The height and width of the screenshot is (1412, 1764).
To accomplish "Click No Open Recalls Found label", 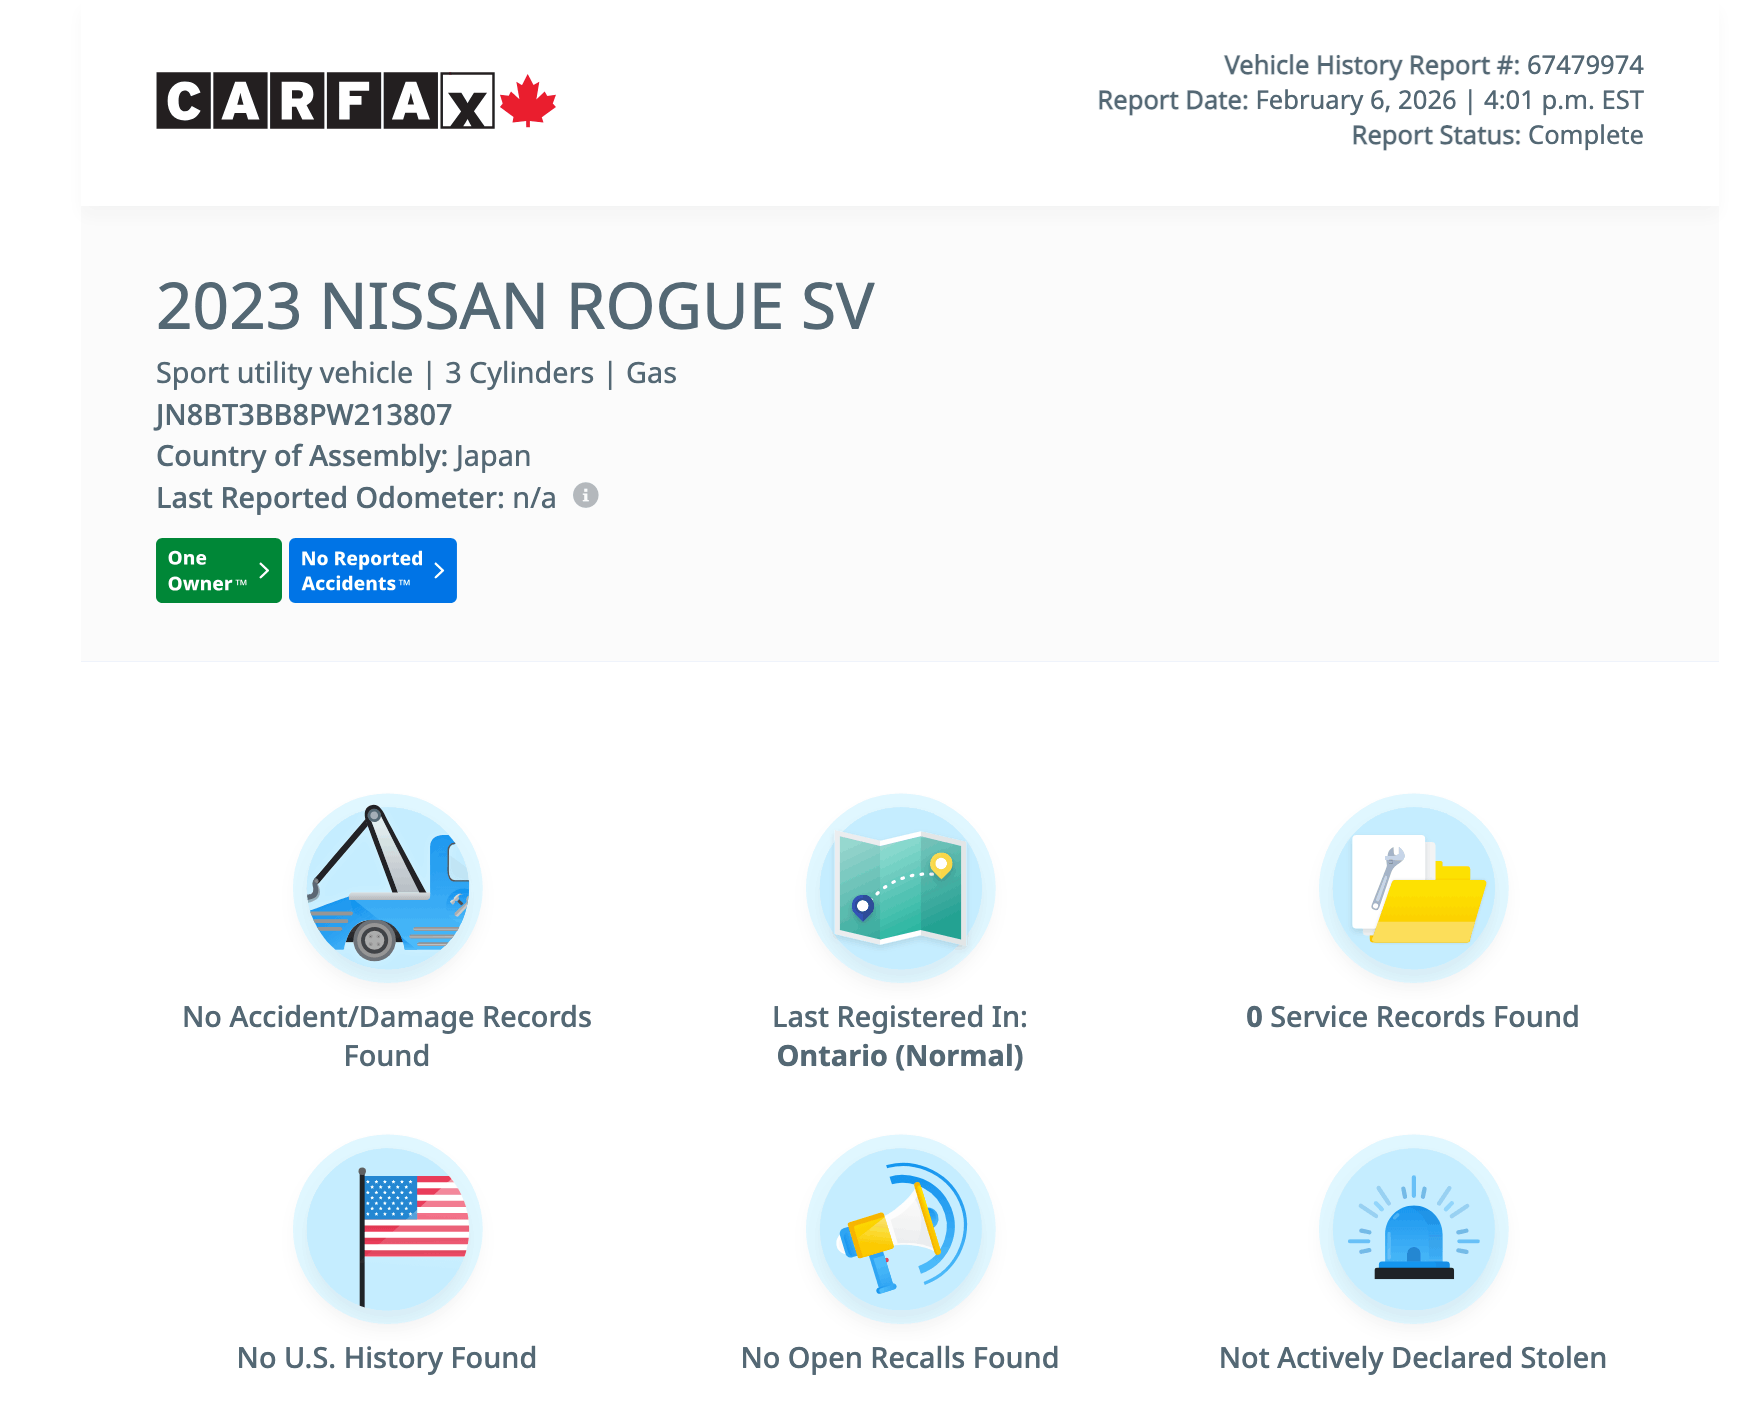I will pos(900,1358).
